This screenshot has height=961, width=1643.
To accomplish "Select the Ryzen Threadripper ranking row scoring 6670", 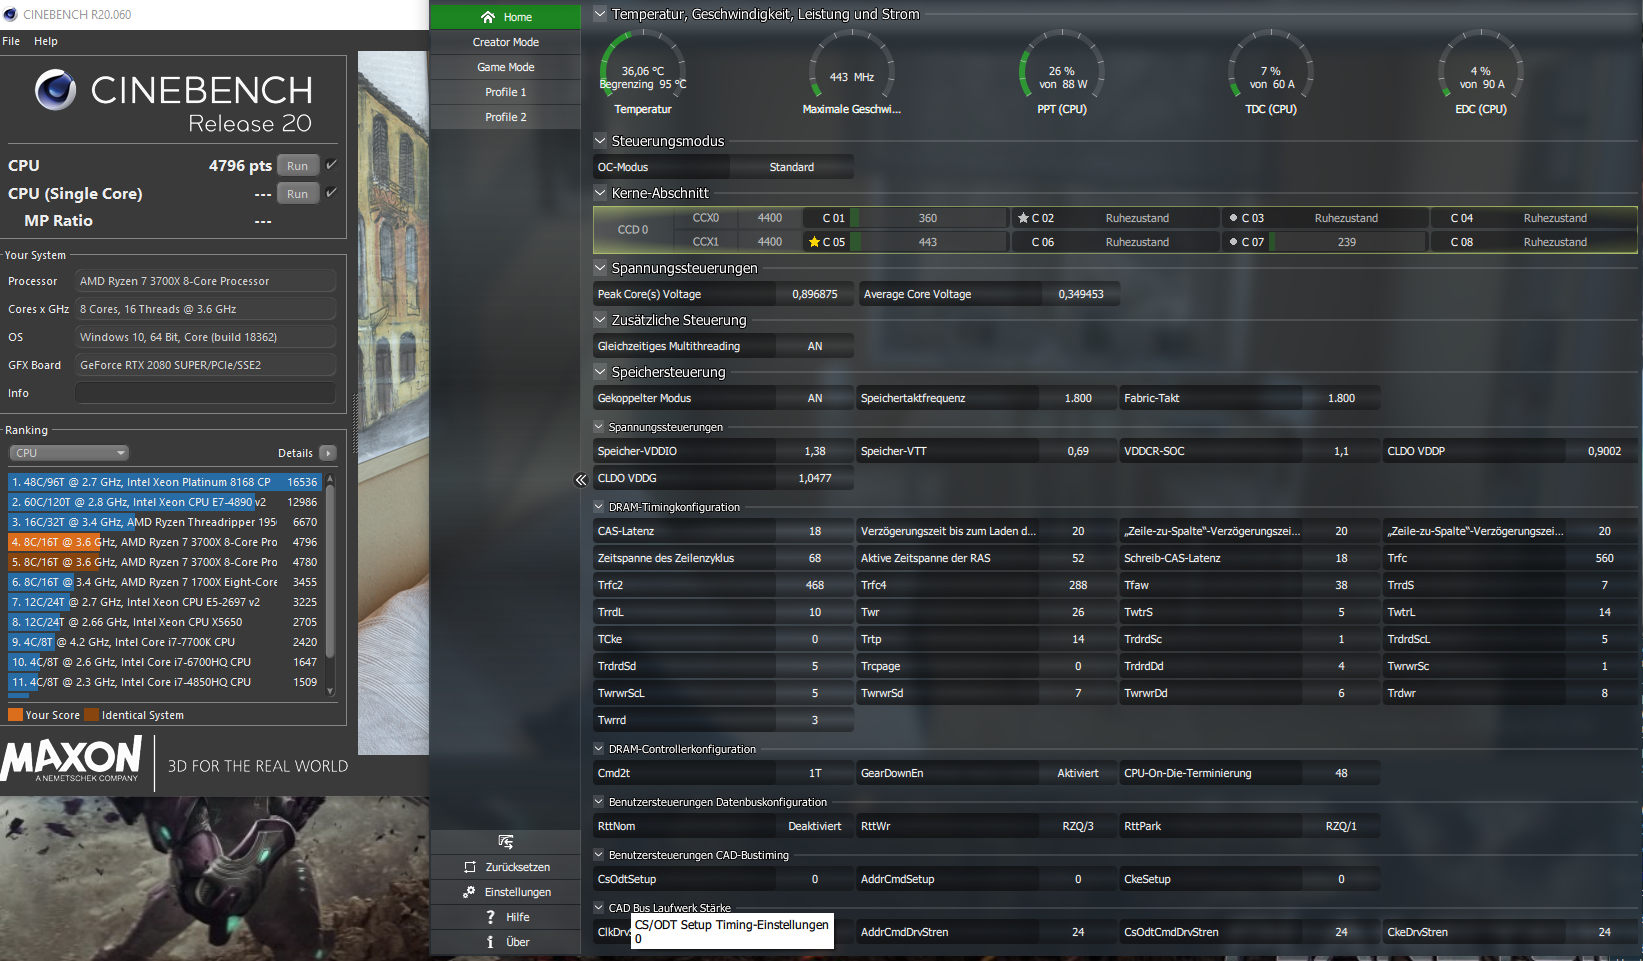I will point(164,522).
